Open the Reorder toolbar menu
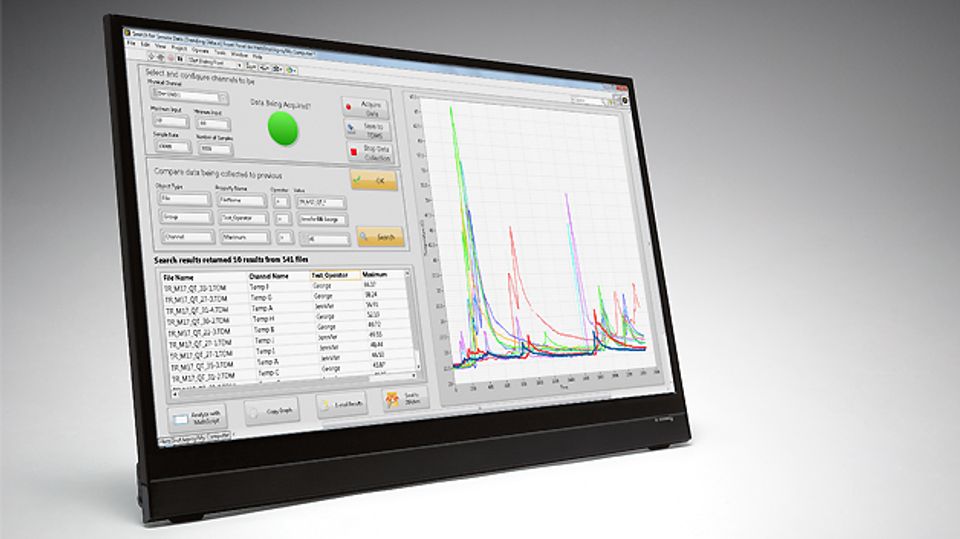The image size is (960, 539). tap(291, 70)
